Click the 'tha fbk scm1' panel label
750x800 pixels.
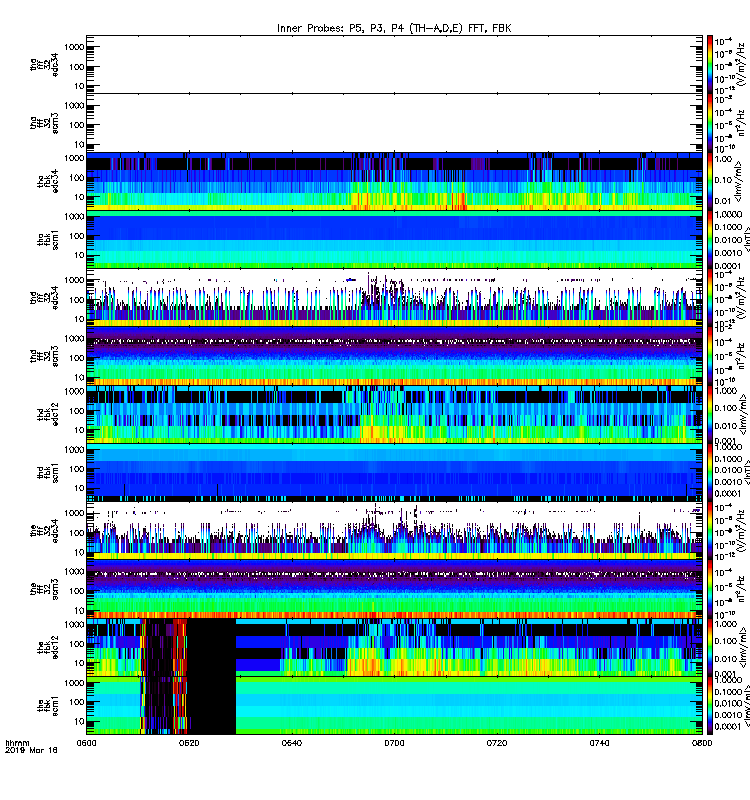coord(48,239)
